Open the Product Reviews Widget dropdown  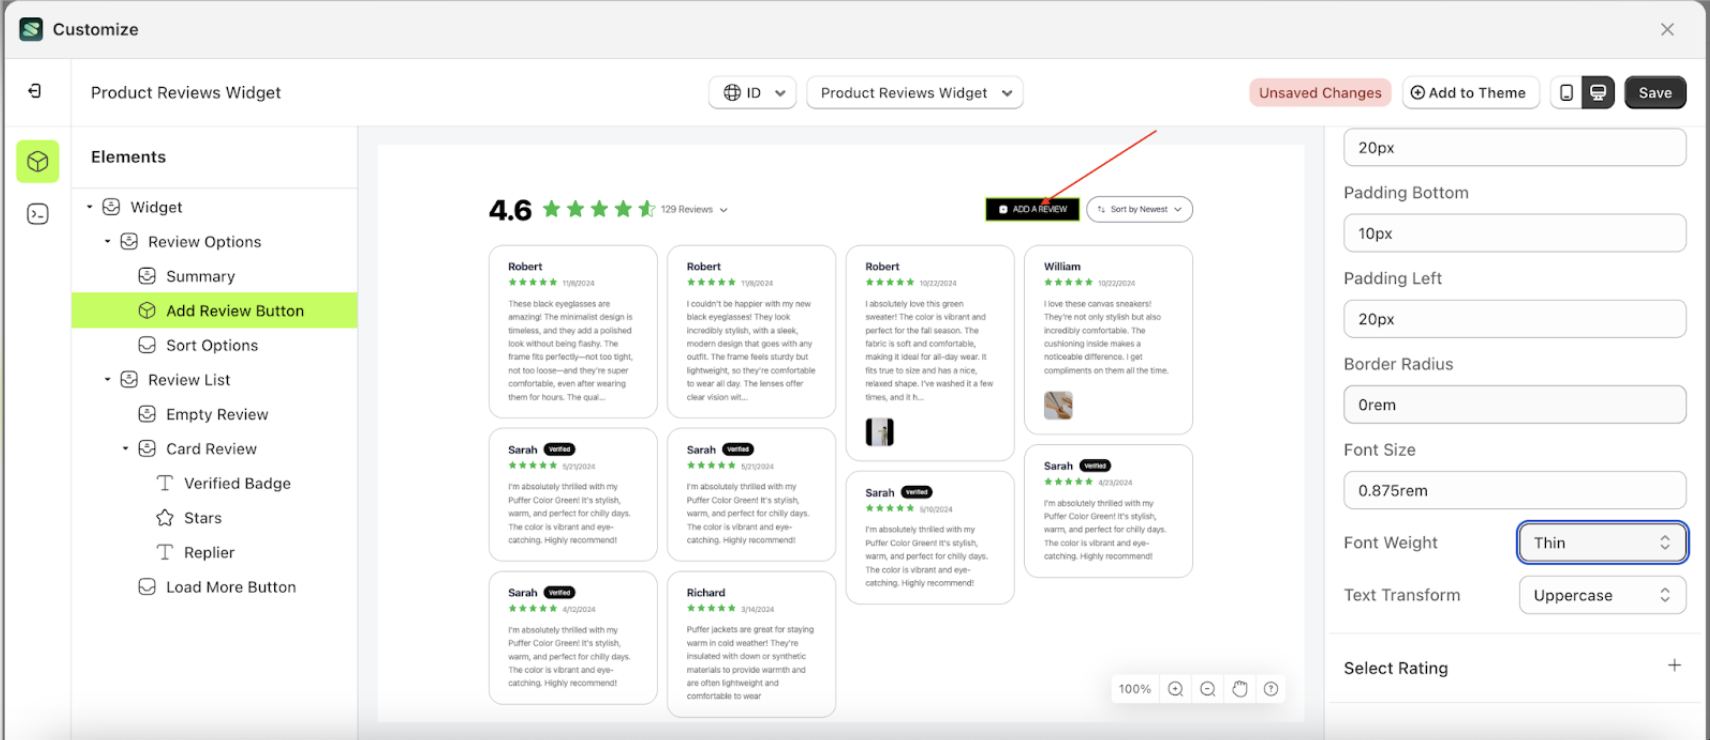tap(915, 93)
